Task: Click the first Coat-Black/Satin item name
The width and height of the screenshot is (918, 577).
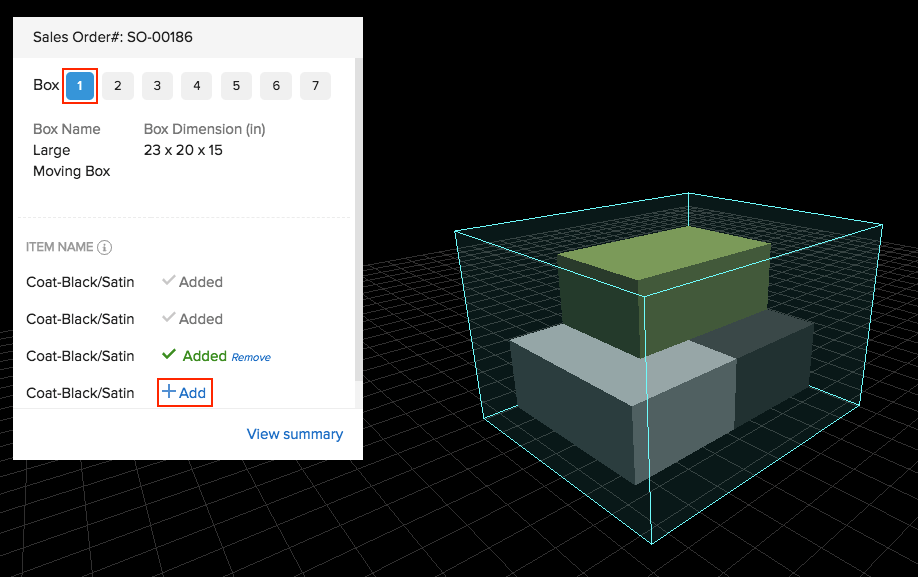Action: click(80, 282)
